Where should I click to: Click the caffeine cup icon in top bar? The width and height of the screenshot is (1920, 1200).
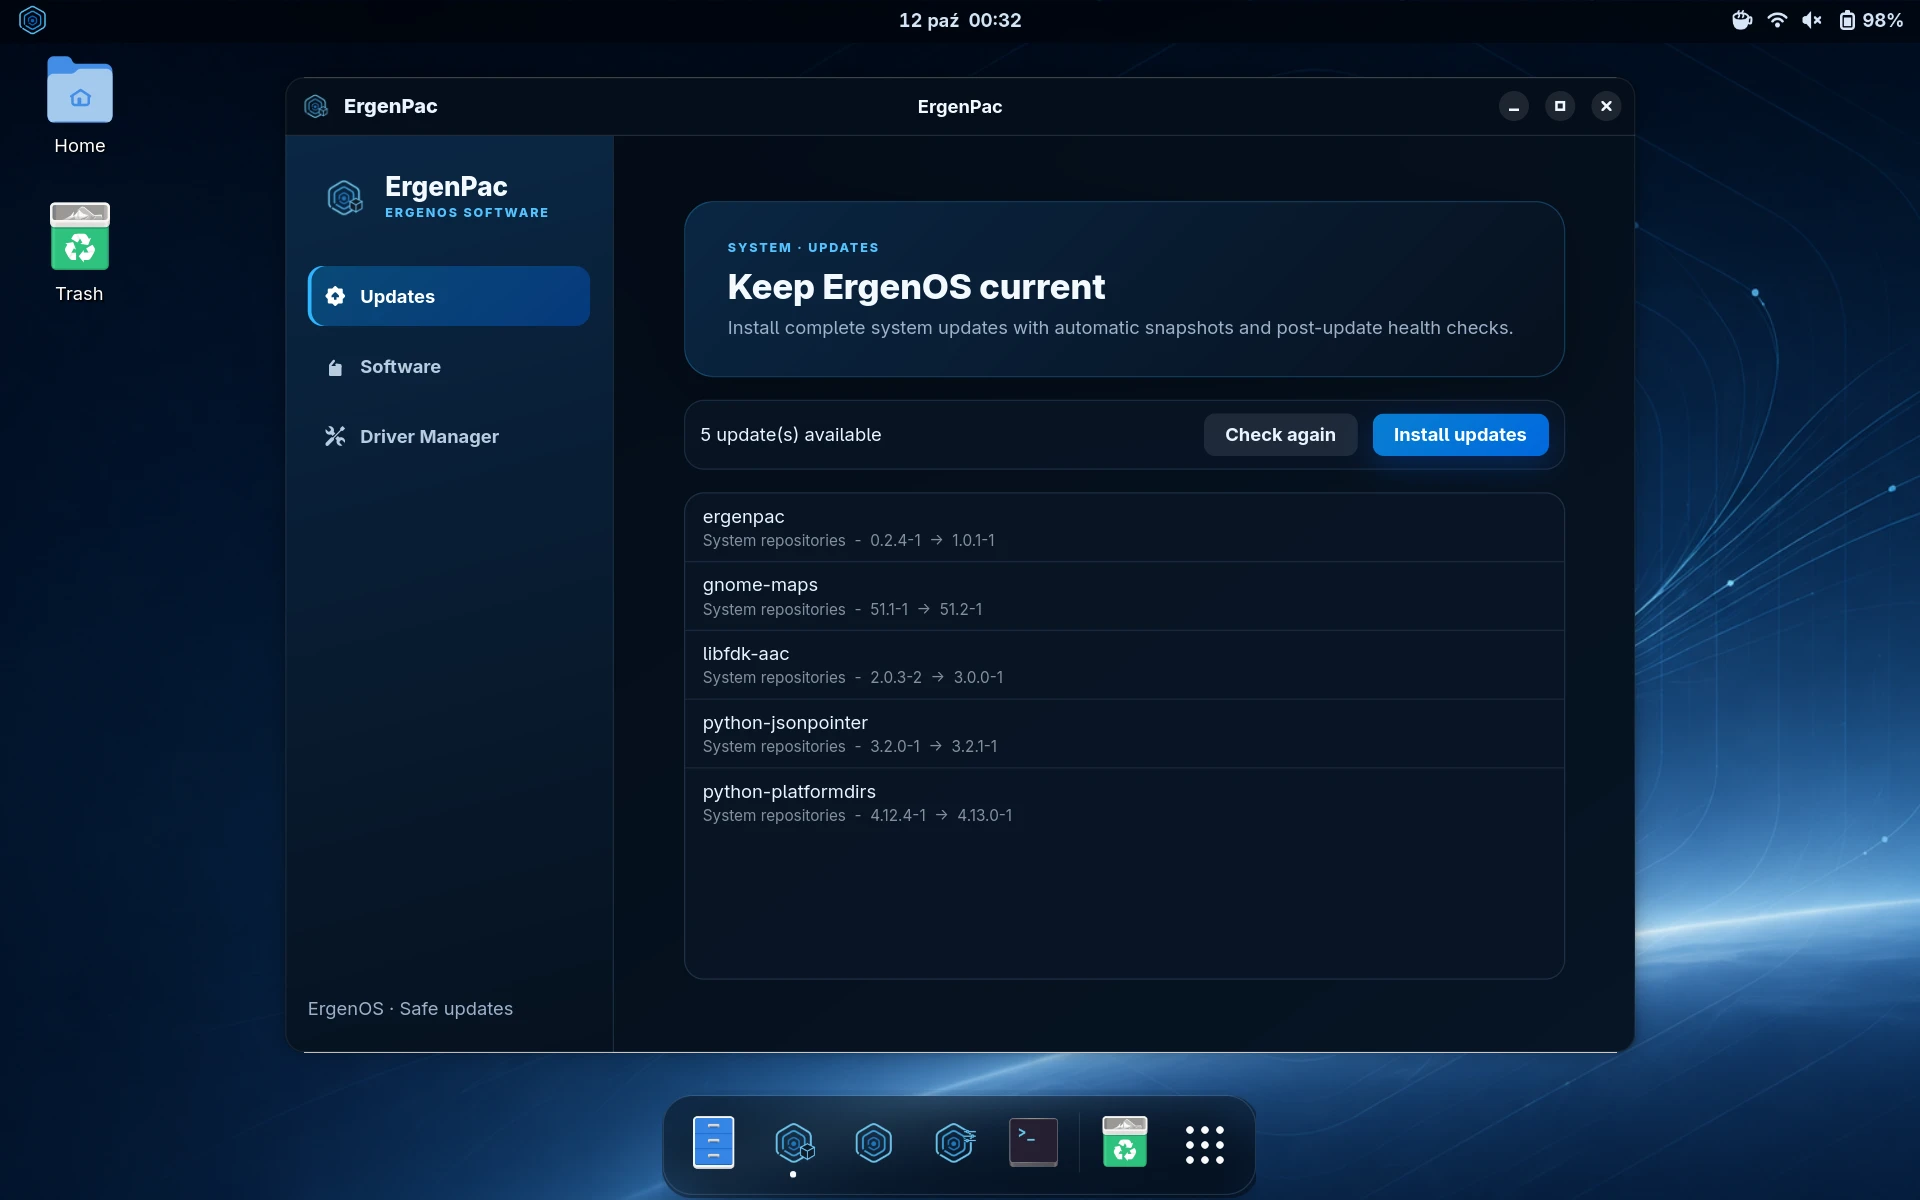[1742, 20]
